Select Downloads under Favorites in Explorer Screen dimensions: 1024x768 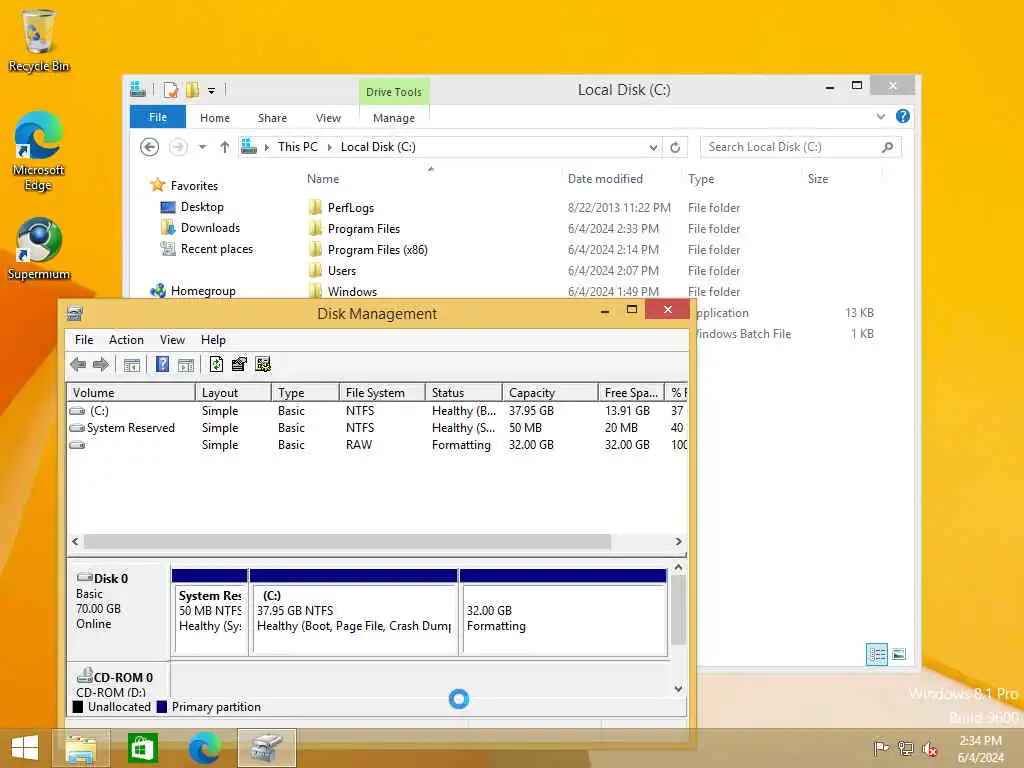pos(210,228)
